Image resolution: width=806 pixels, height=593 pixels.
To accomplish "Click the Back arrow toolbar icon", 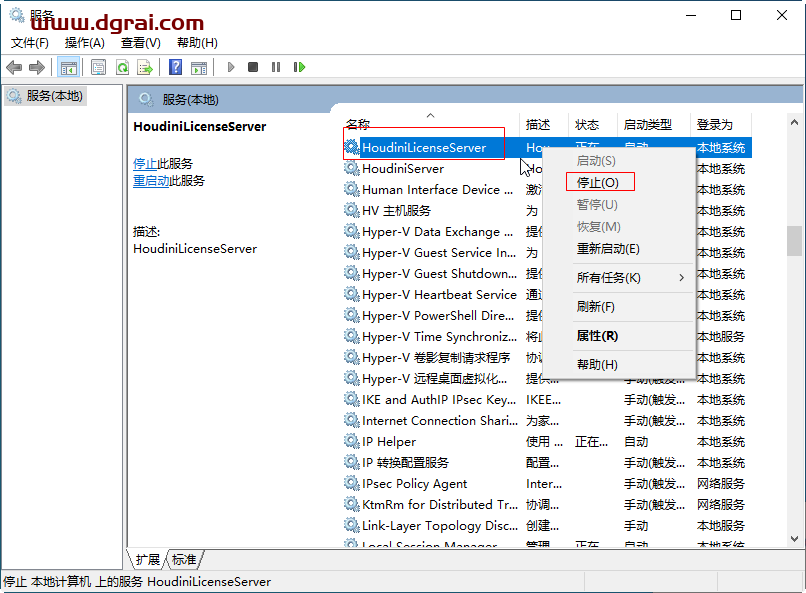I will point(14,67).
